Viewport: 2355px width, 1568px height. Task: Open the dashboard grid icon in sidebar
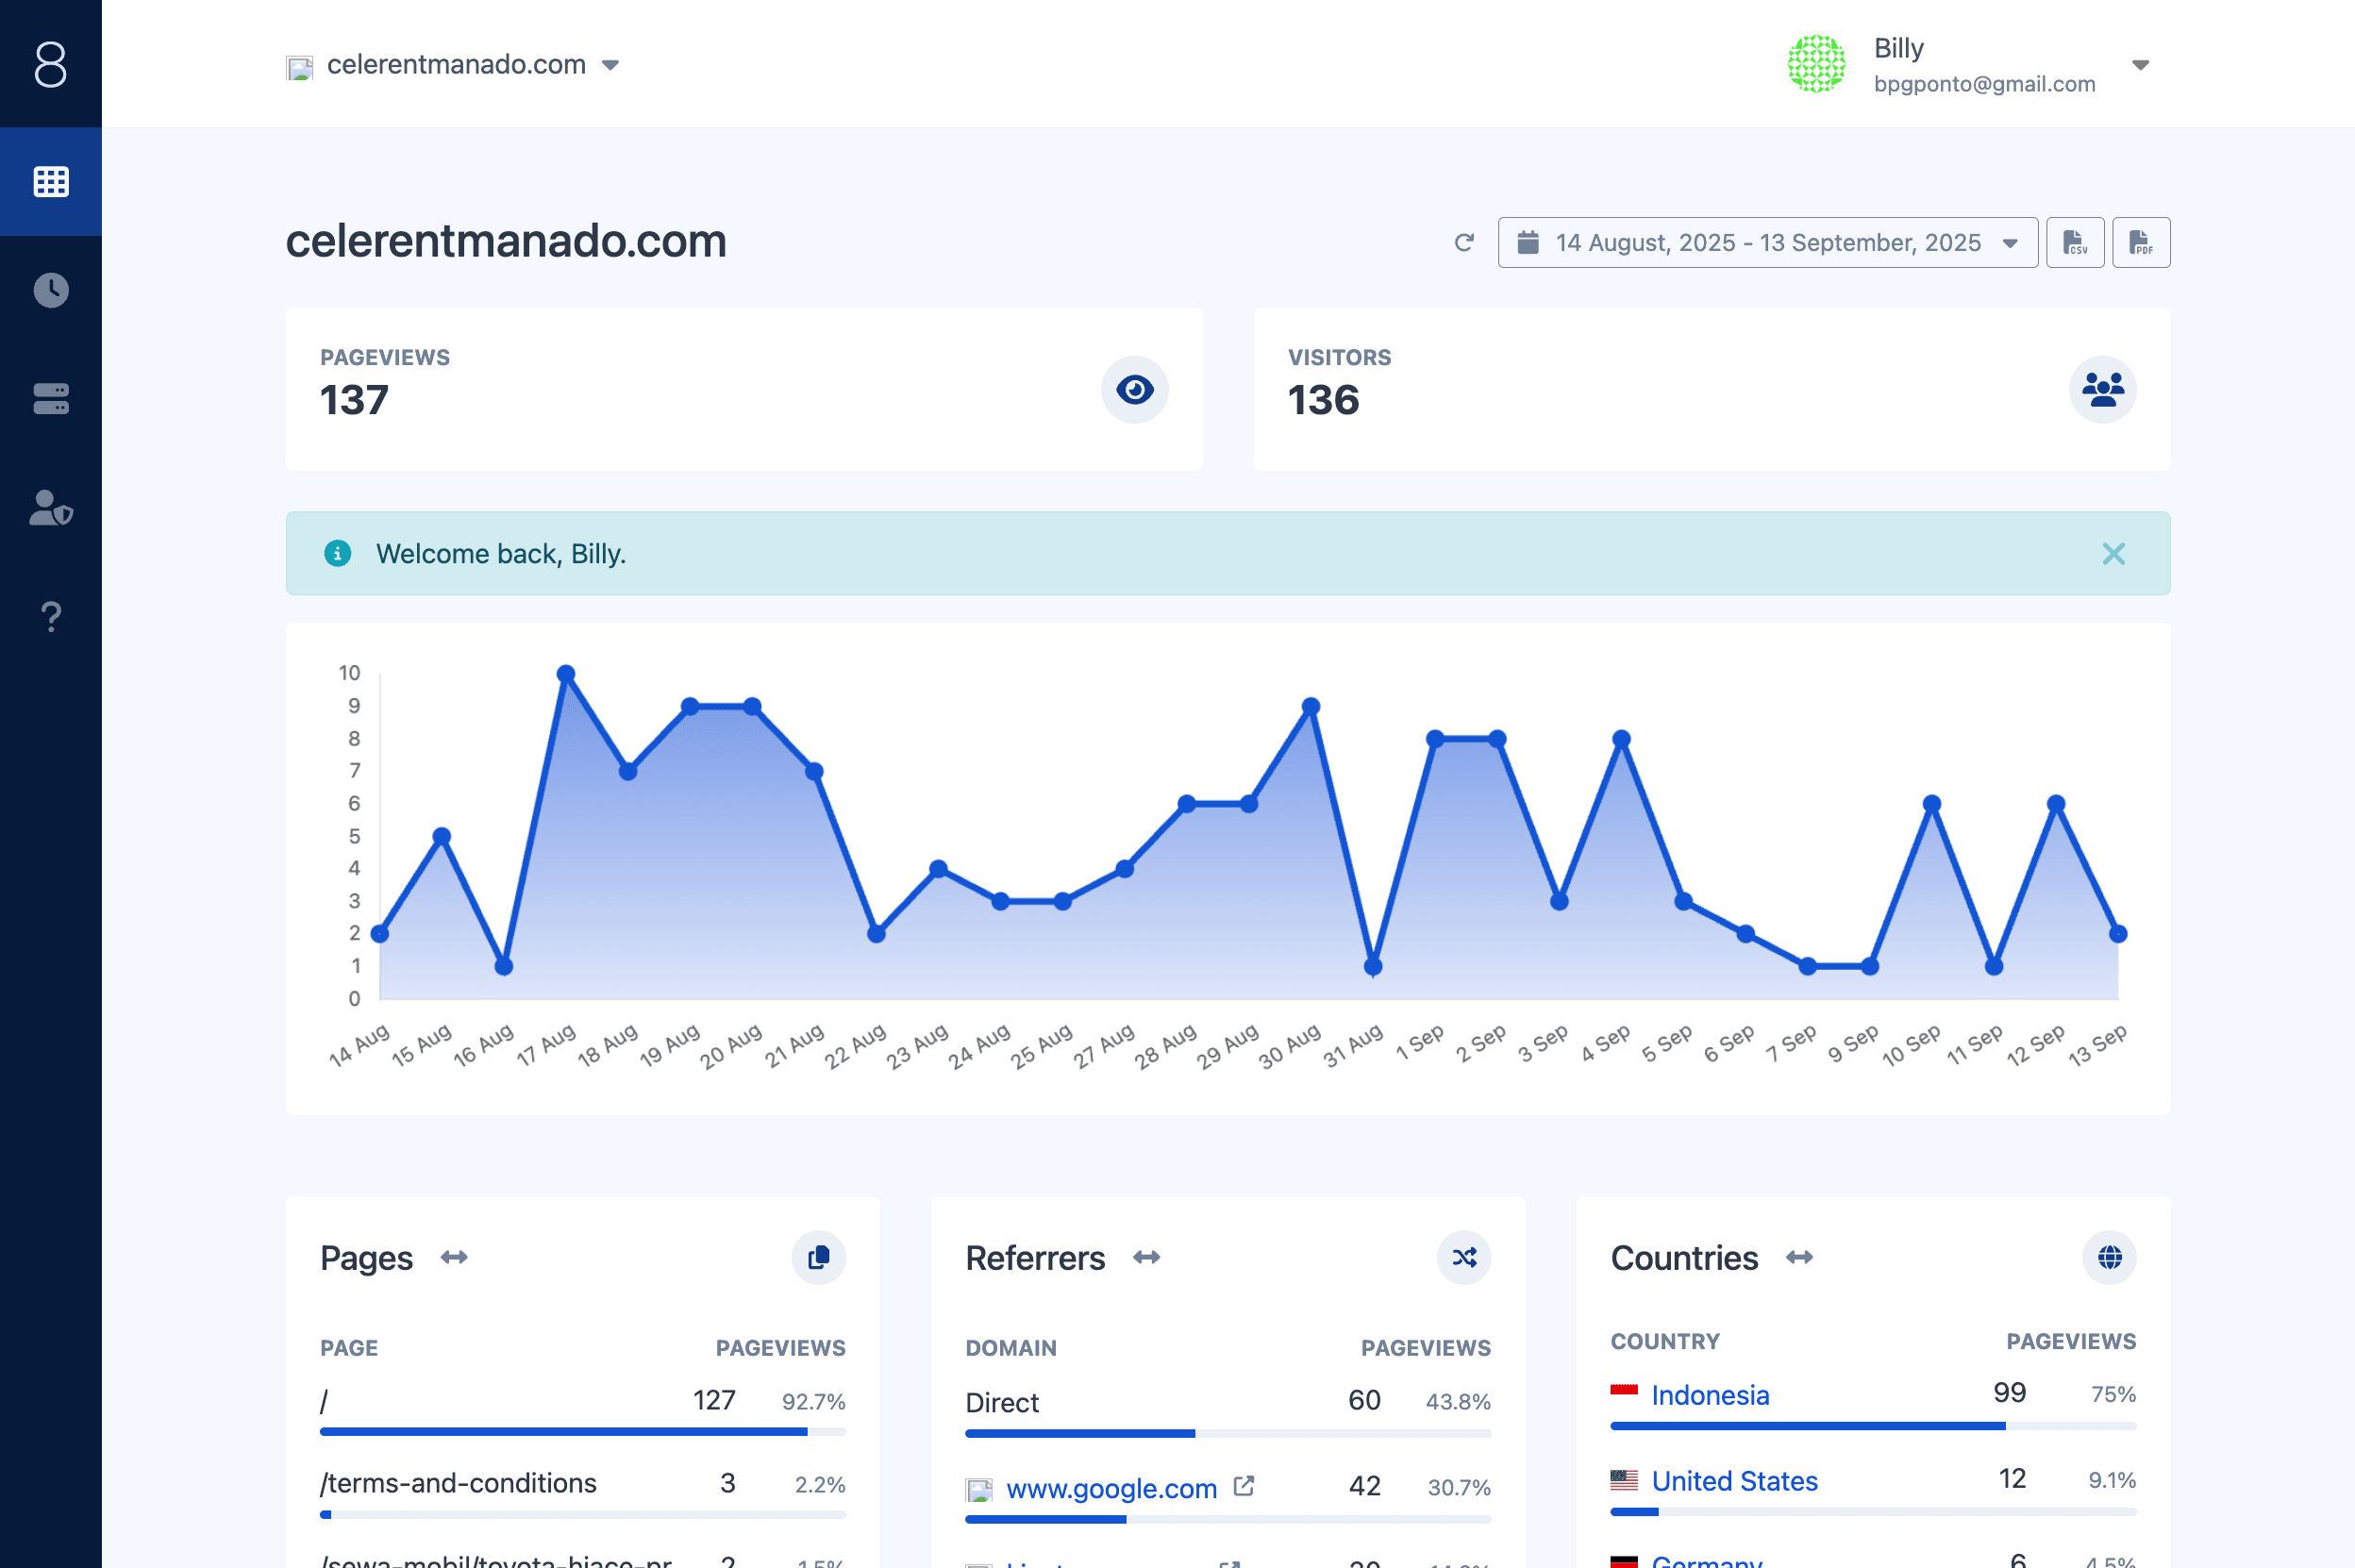[51, 182]
